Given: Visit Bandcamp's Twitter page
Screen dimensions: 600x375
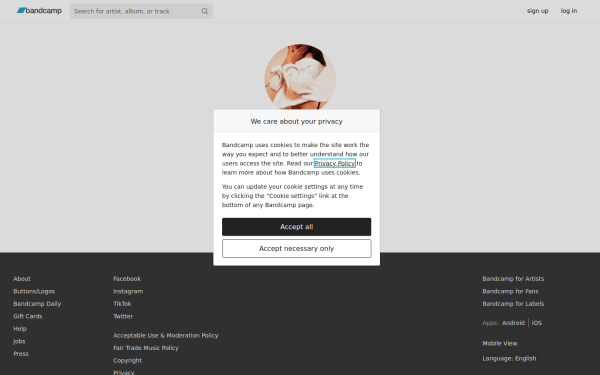Looking at the screenshot, I should (123, 316).
